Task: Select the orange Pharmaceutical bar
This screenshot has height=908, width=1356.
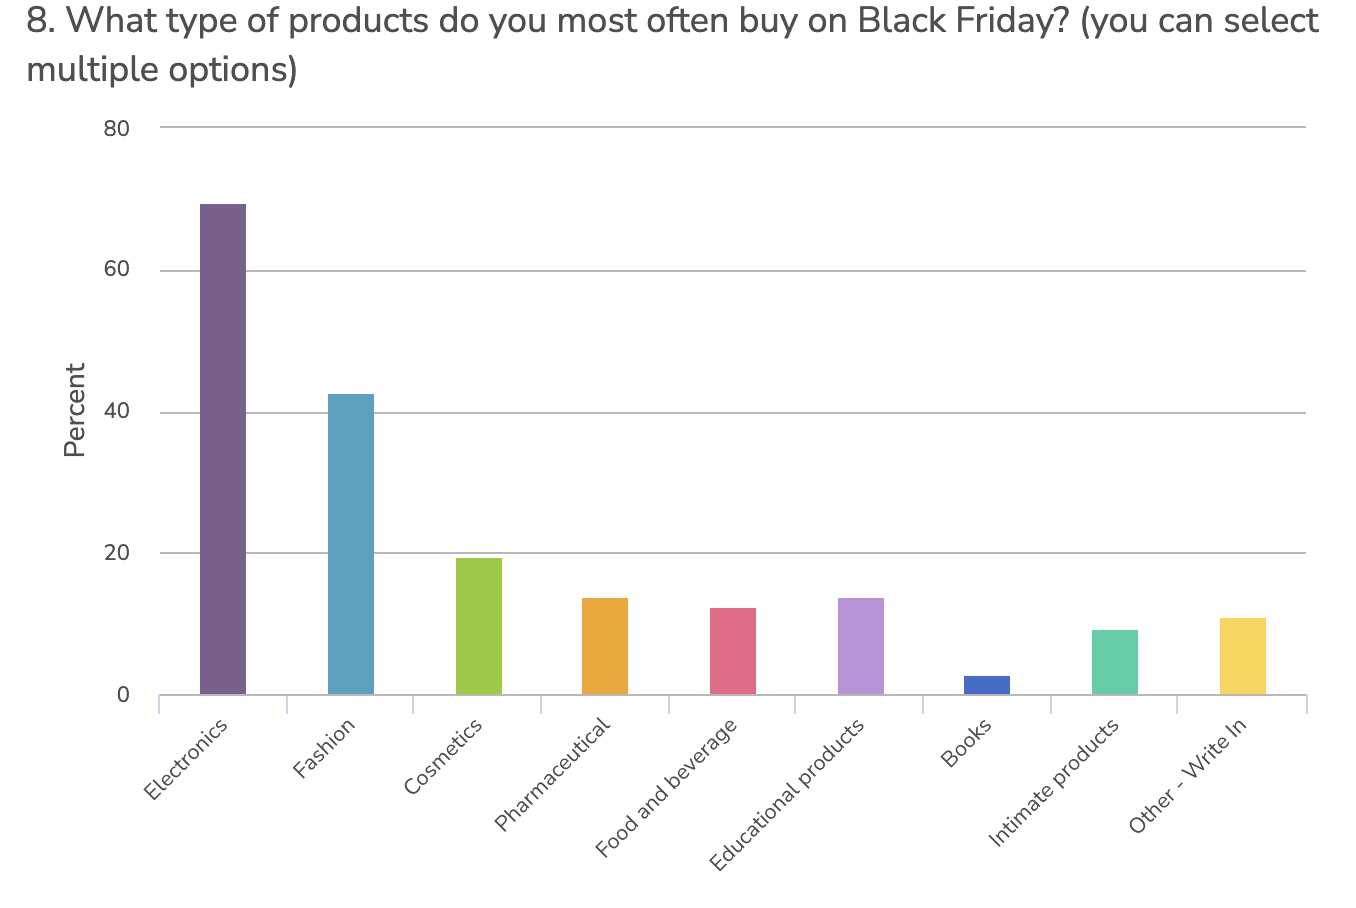Action: (x=605, y=646)
